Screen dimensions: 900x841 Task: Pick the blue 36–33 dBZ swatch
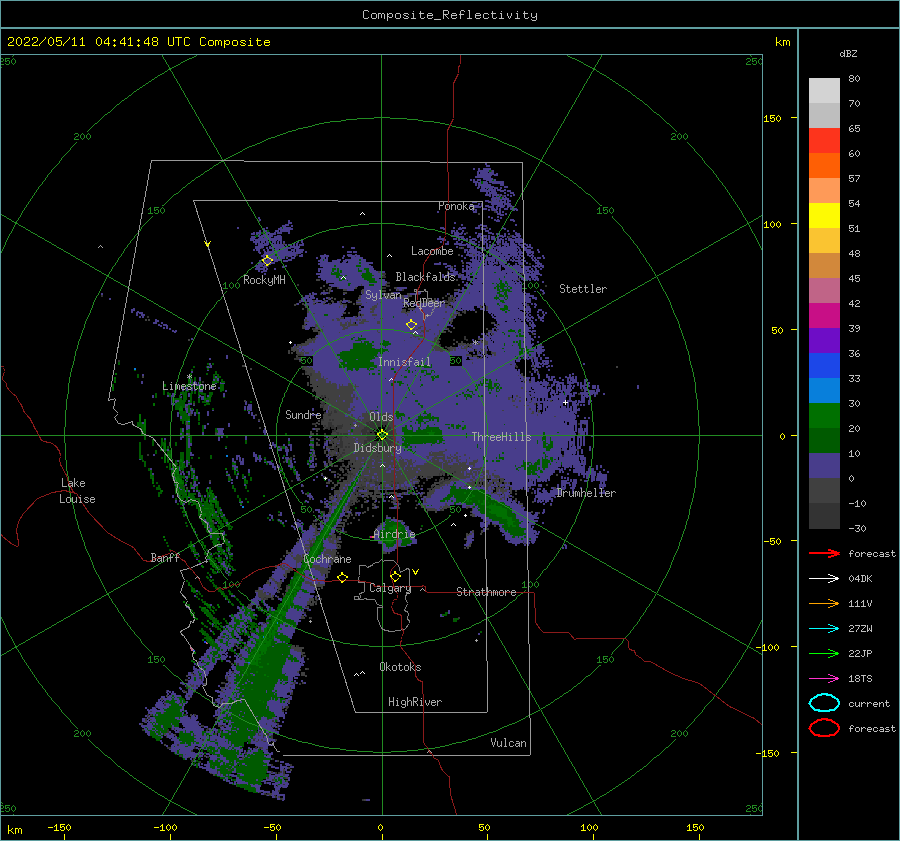(x=824, y=365)
